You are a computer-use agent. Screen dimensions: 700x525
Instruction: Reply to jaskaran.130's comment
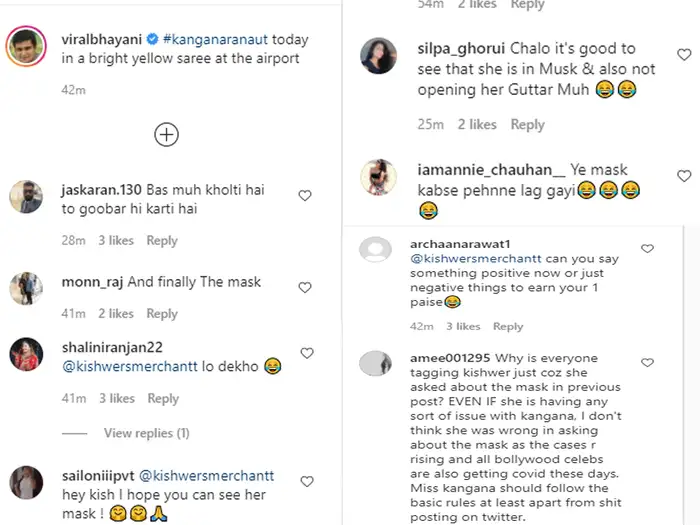tap(162, 240)
